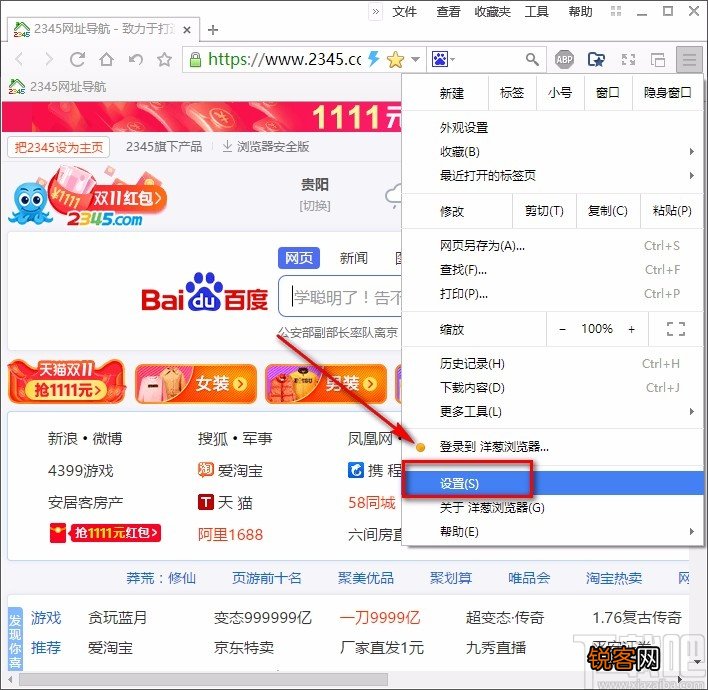Open 历史记录(H)
This screenshot has height=690, width=708.
coord(552,364)
